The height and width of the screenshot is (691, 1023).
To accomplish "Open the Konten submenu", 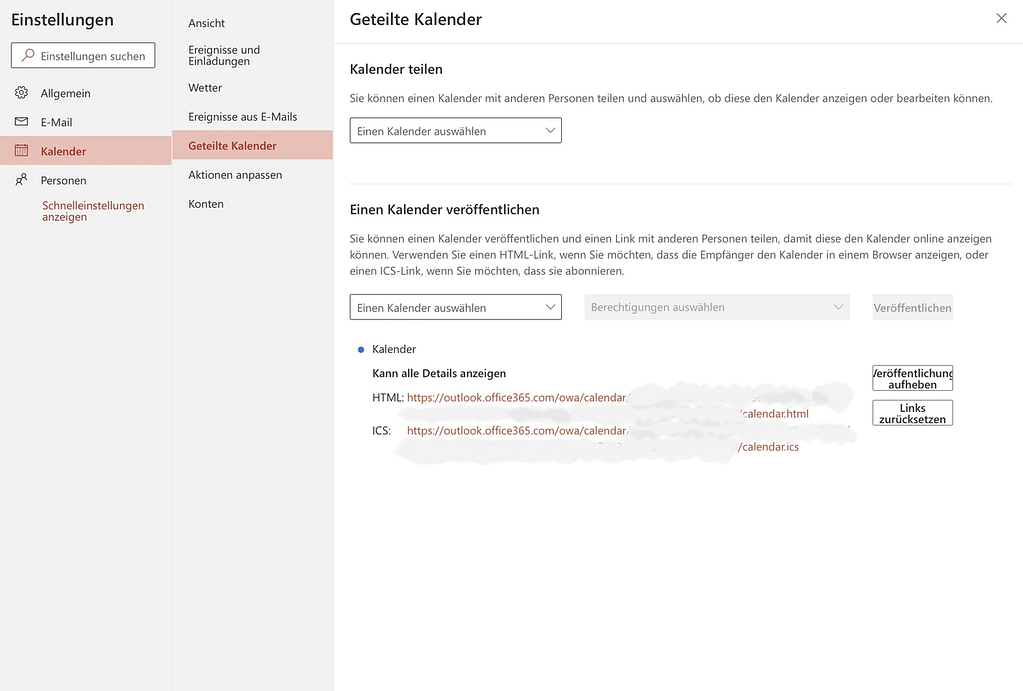I will click(252, 204).
